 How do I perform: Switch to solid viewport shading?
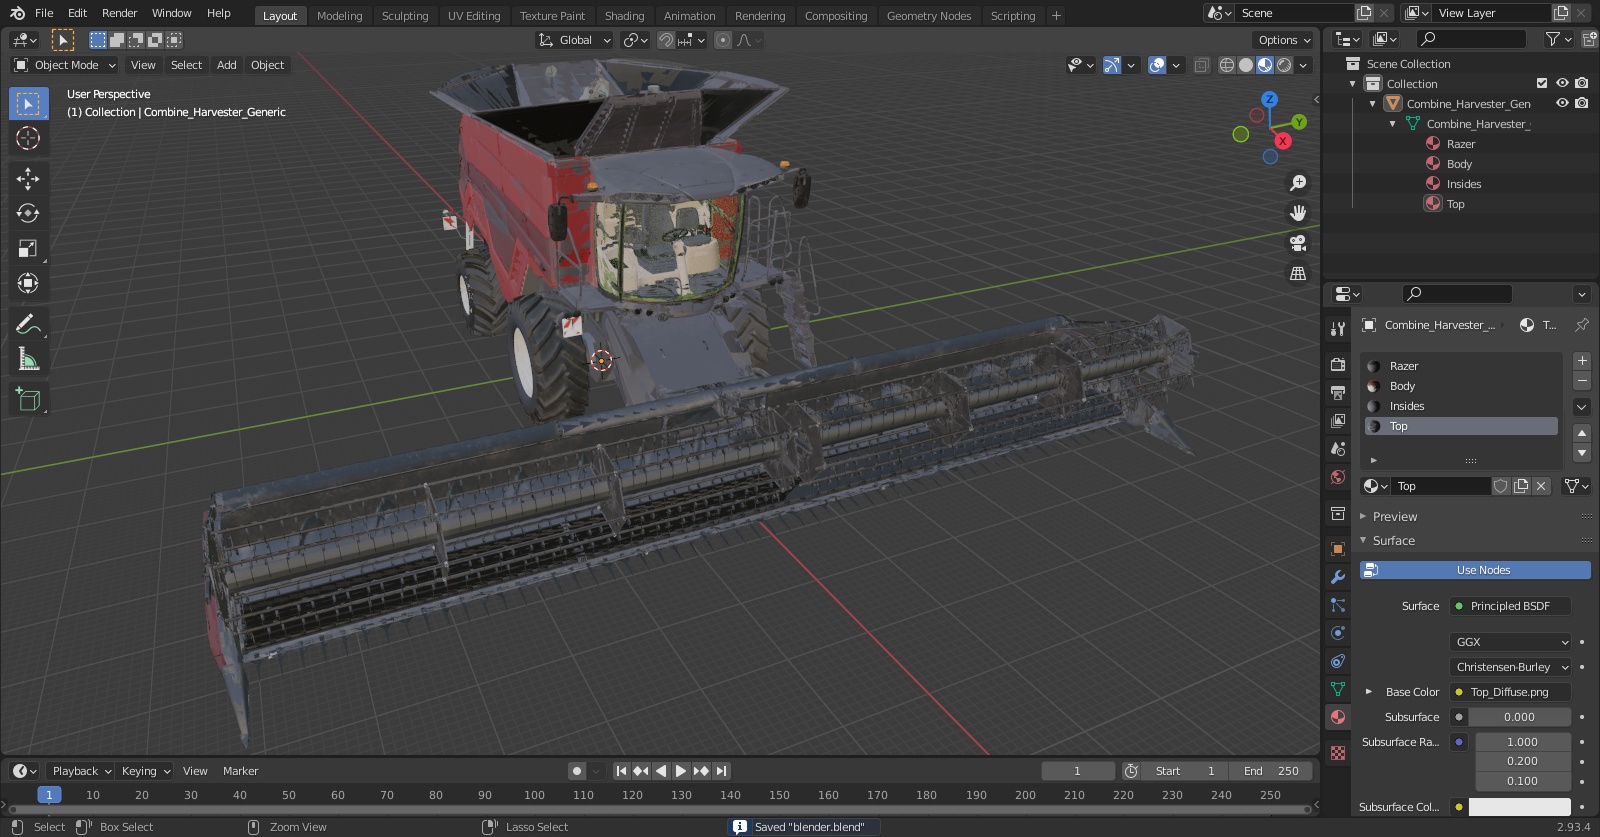click(1246, 65)
